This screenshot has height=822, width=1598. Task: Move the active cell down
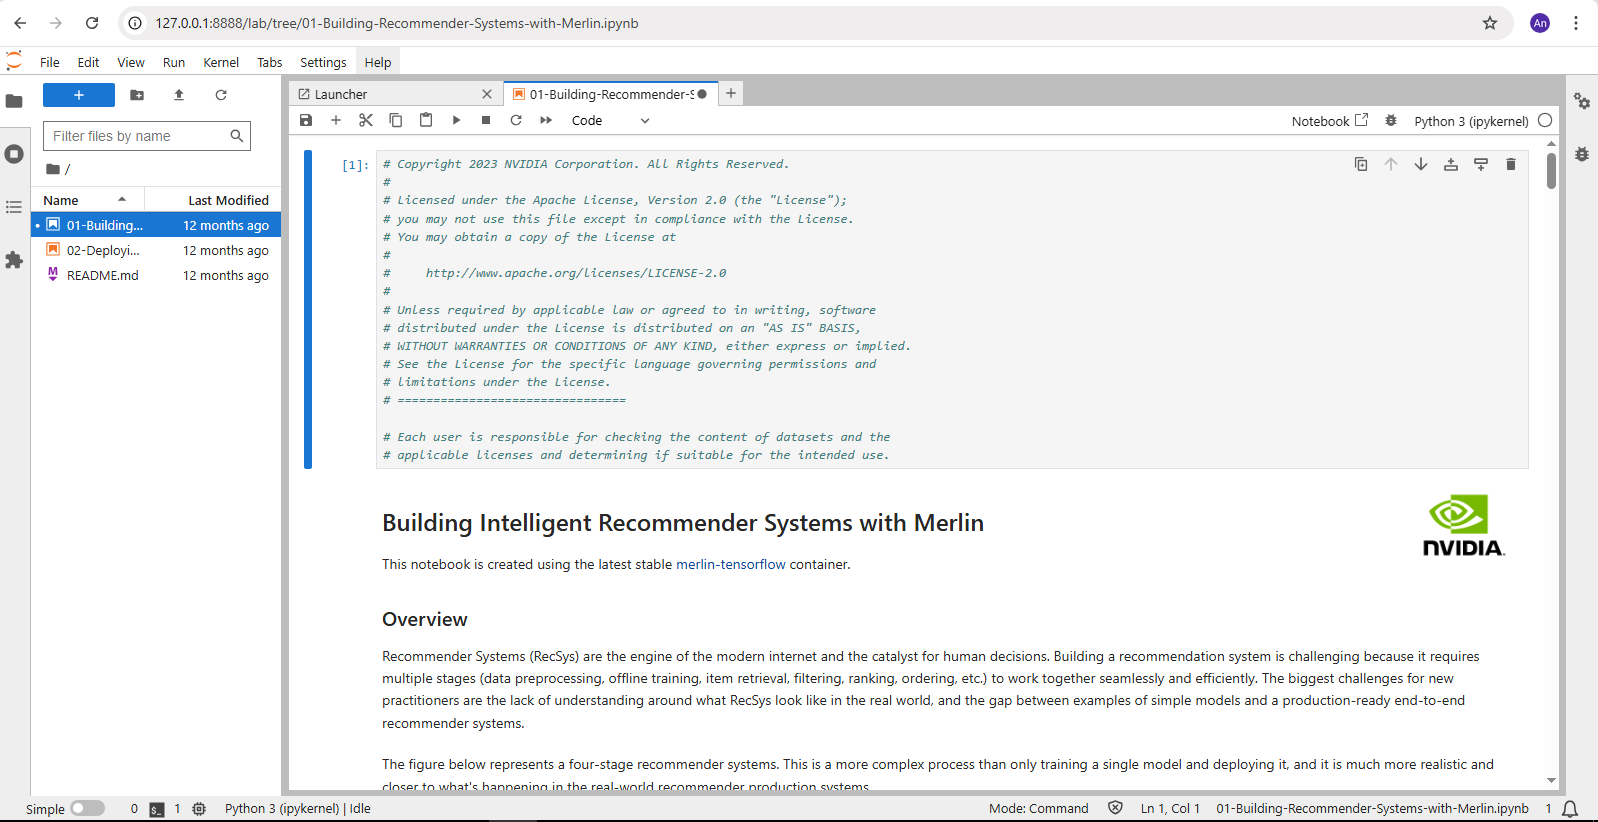coord(1421,164)
